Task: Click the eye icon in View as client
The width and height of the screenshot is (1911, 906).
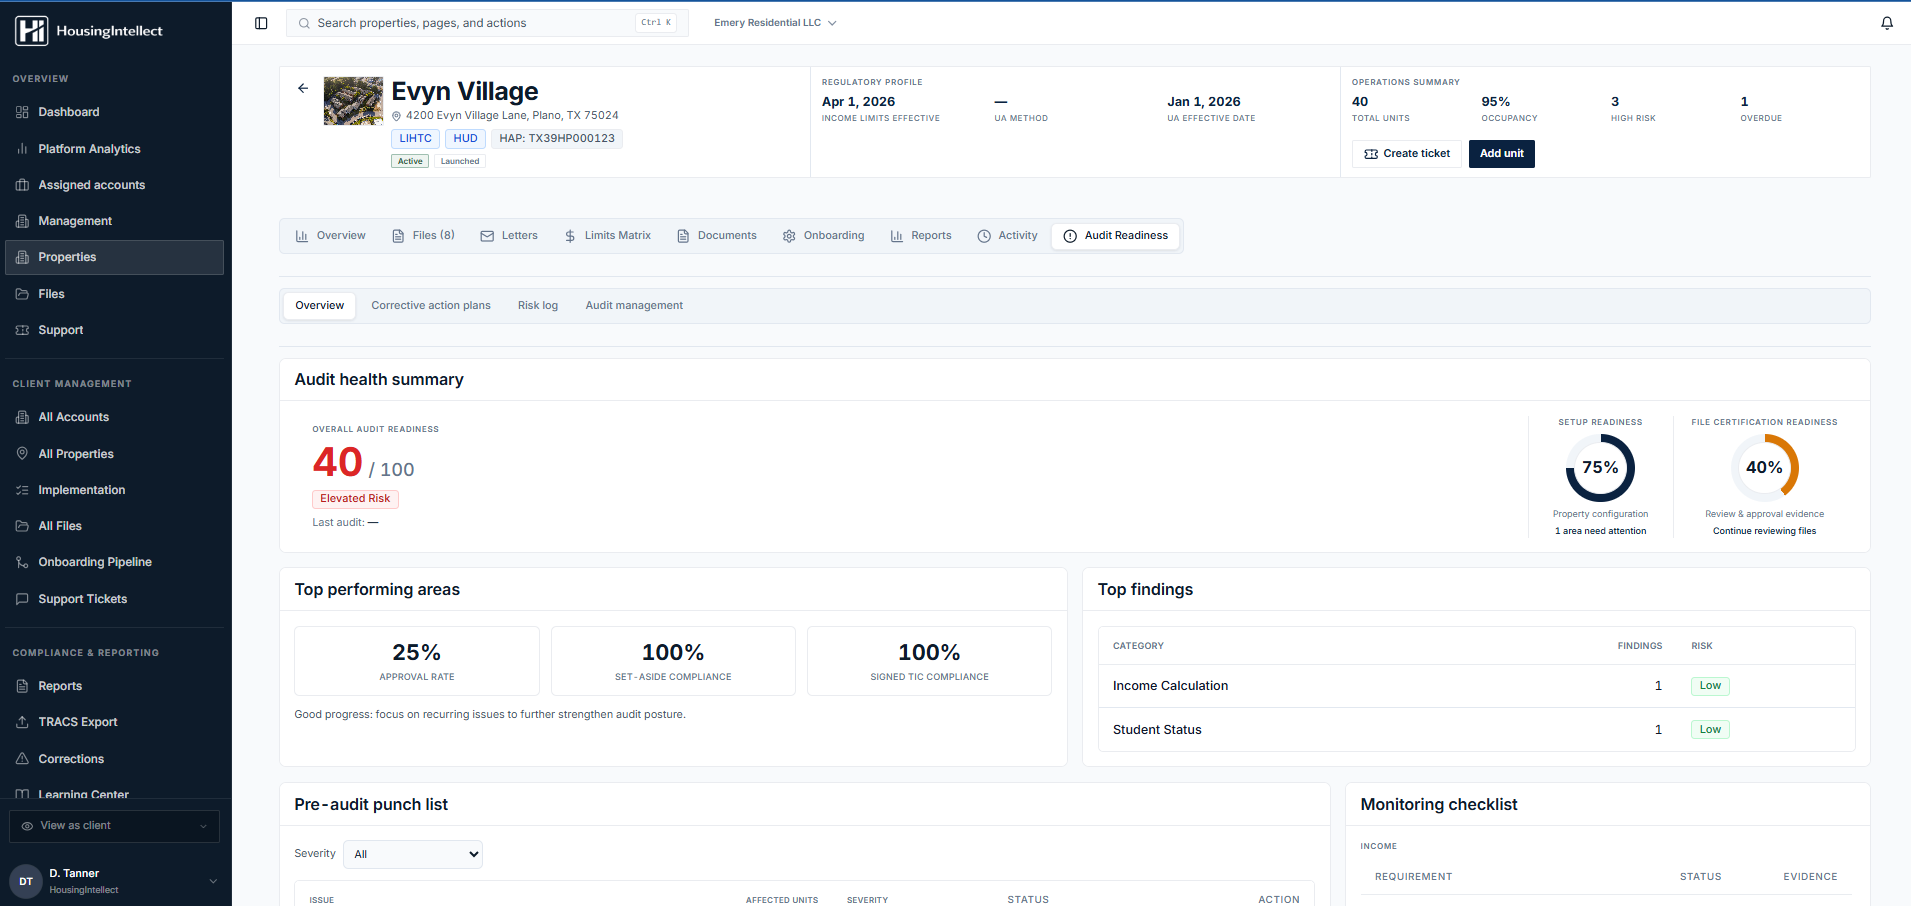Action: coord(27,826)
